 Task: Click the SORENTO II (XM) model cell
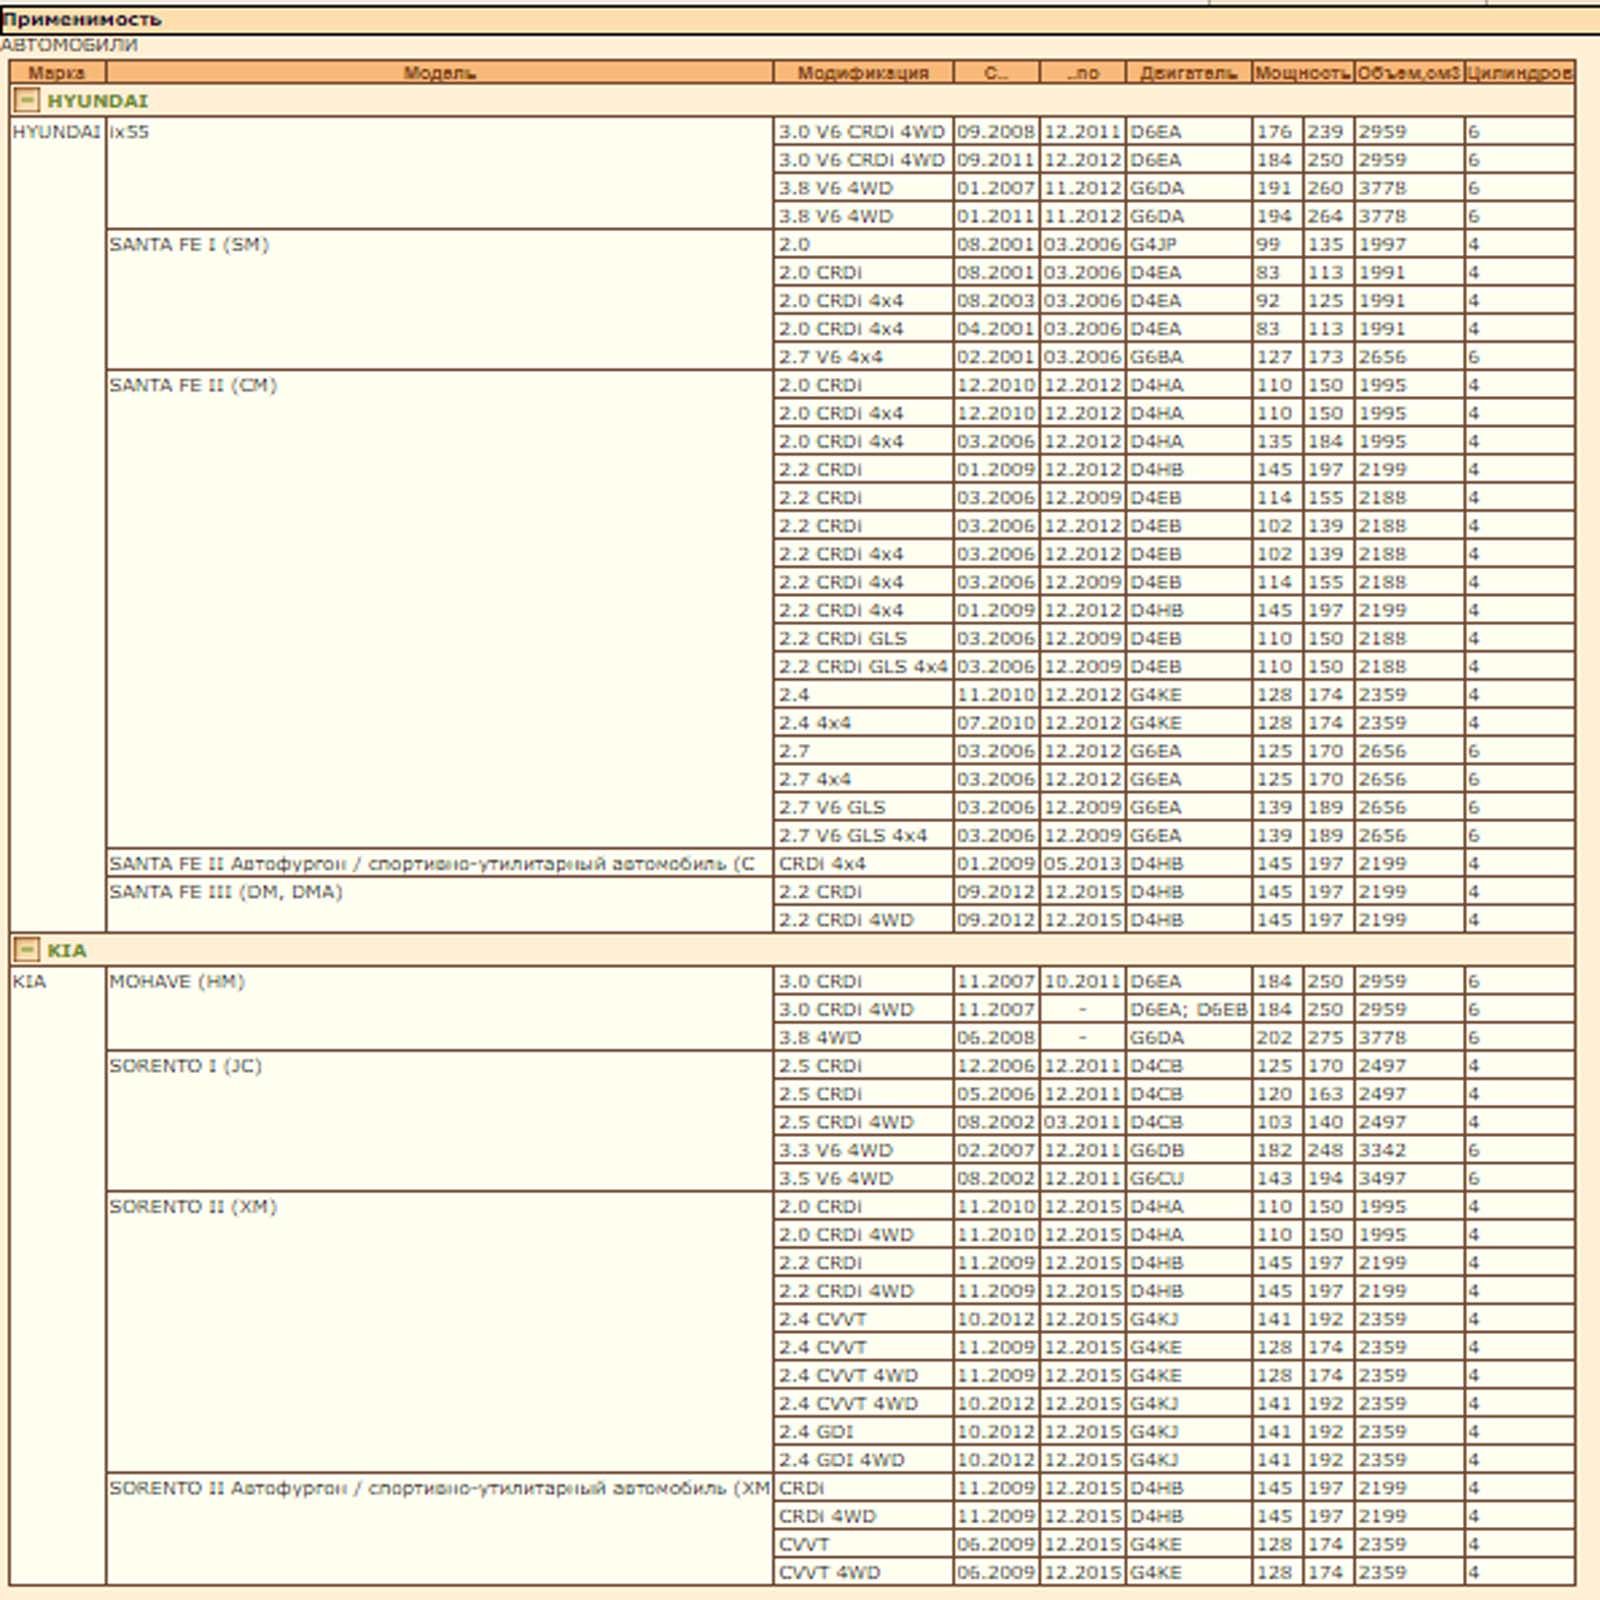tap(193, 1207)
